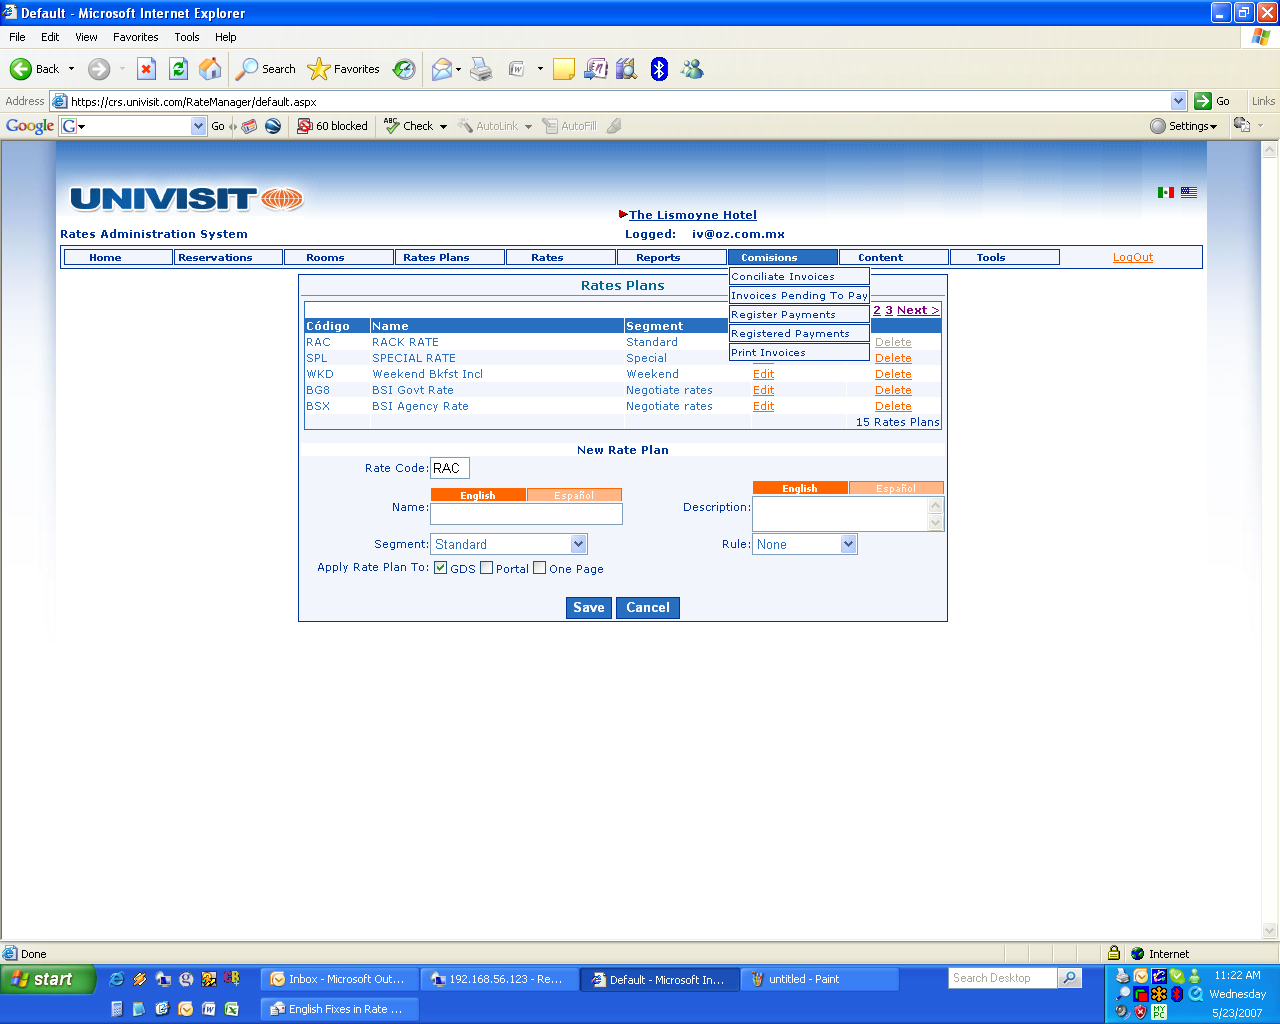This screenshot has width=1280, height=1024.
Task: Click the Refresh page icon
Action: coord(179,69)
